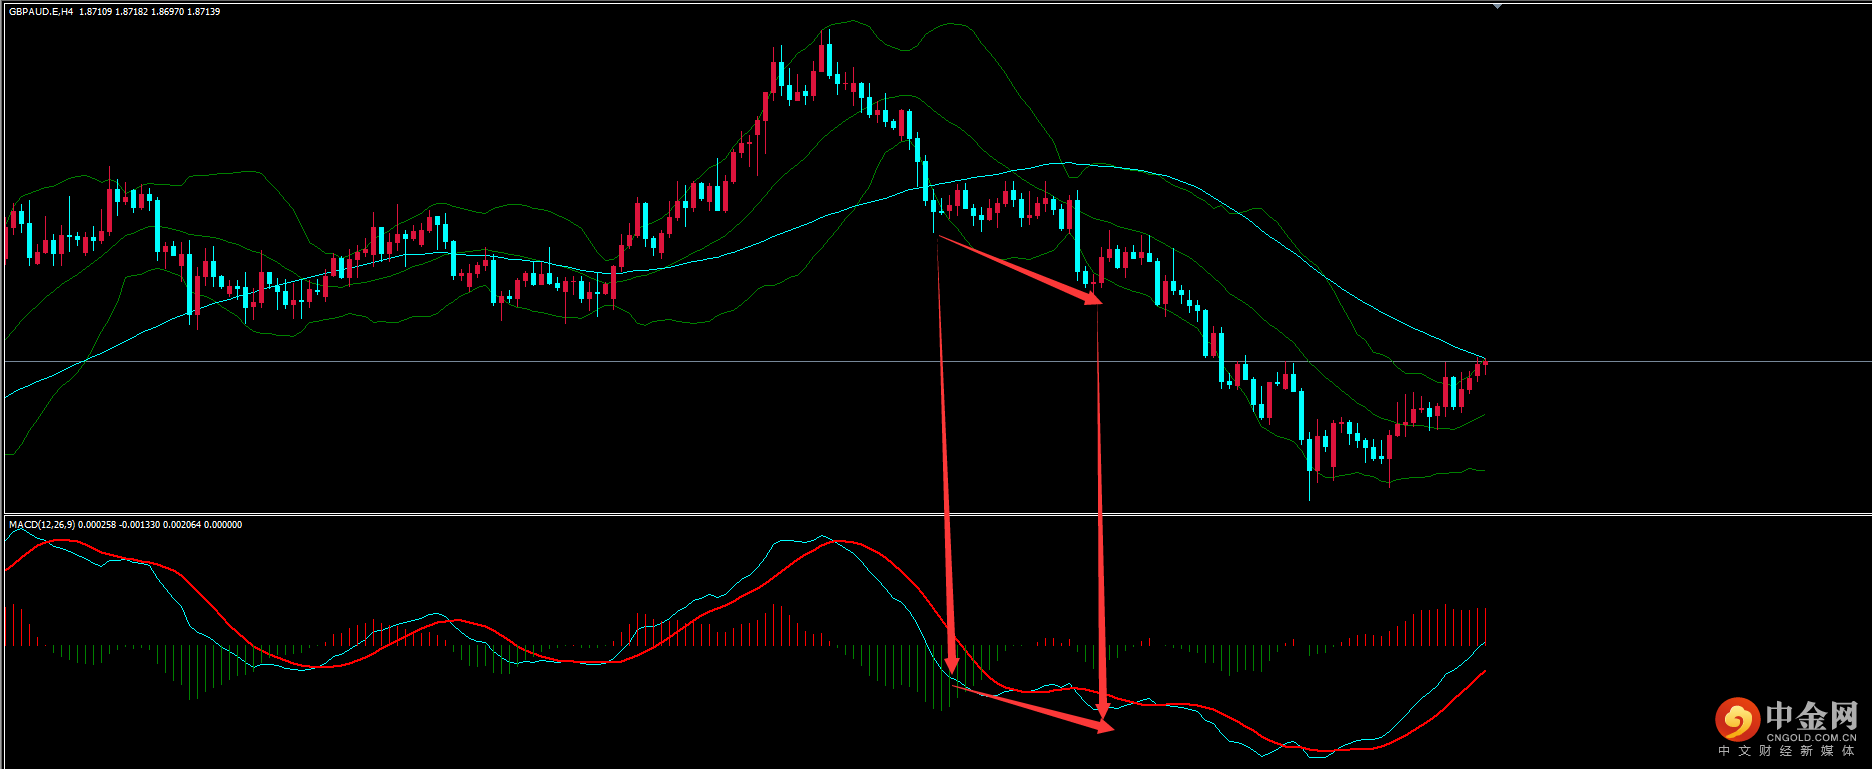Click the MACD value 0.000000
This screenshot has height=769, width=1872.
point(223,525)
